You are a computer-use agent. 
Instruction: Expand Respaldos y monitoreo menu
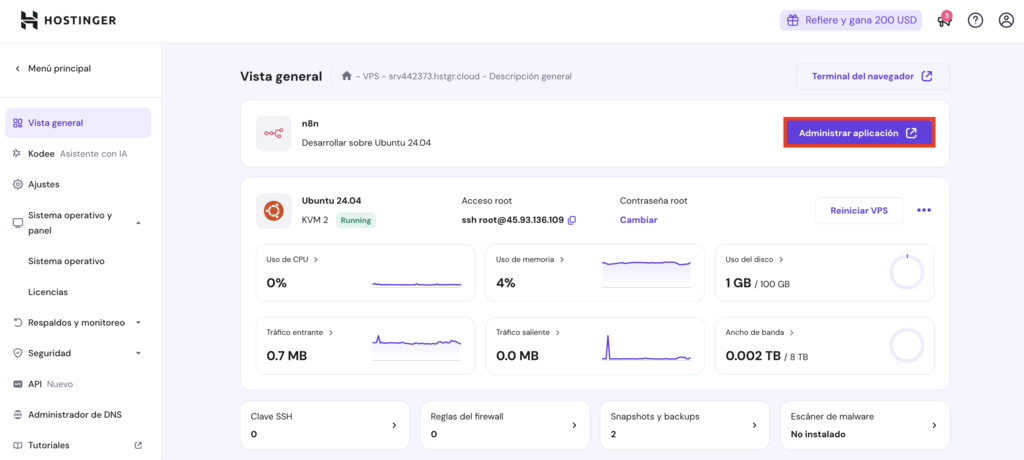click(138, 323)
